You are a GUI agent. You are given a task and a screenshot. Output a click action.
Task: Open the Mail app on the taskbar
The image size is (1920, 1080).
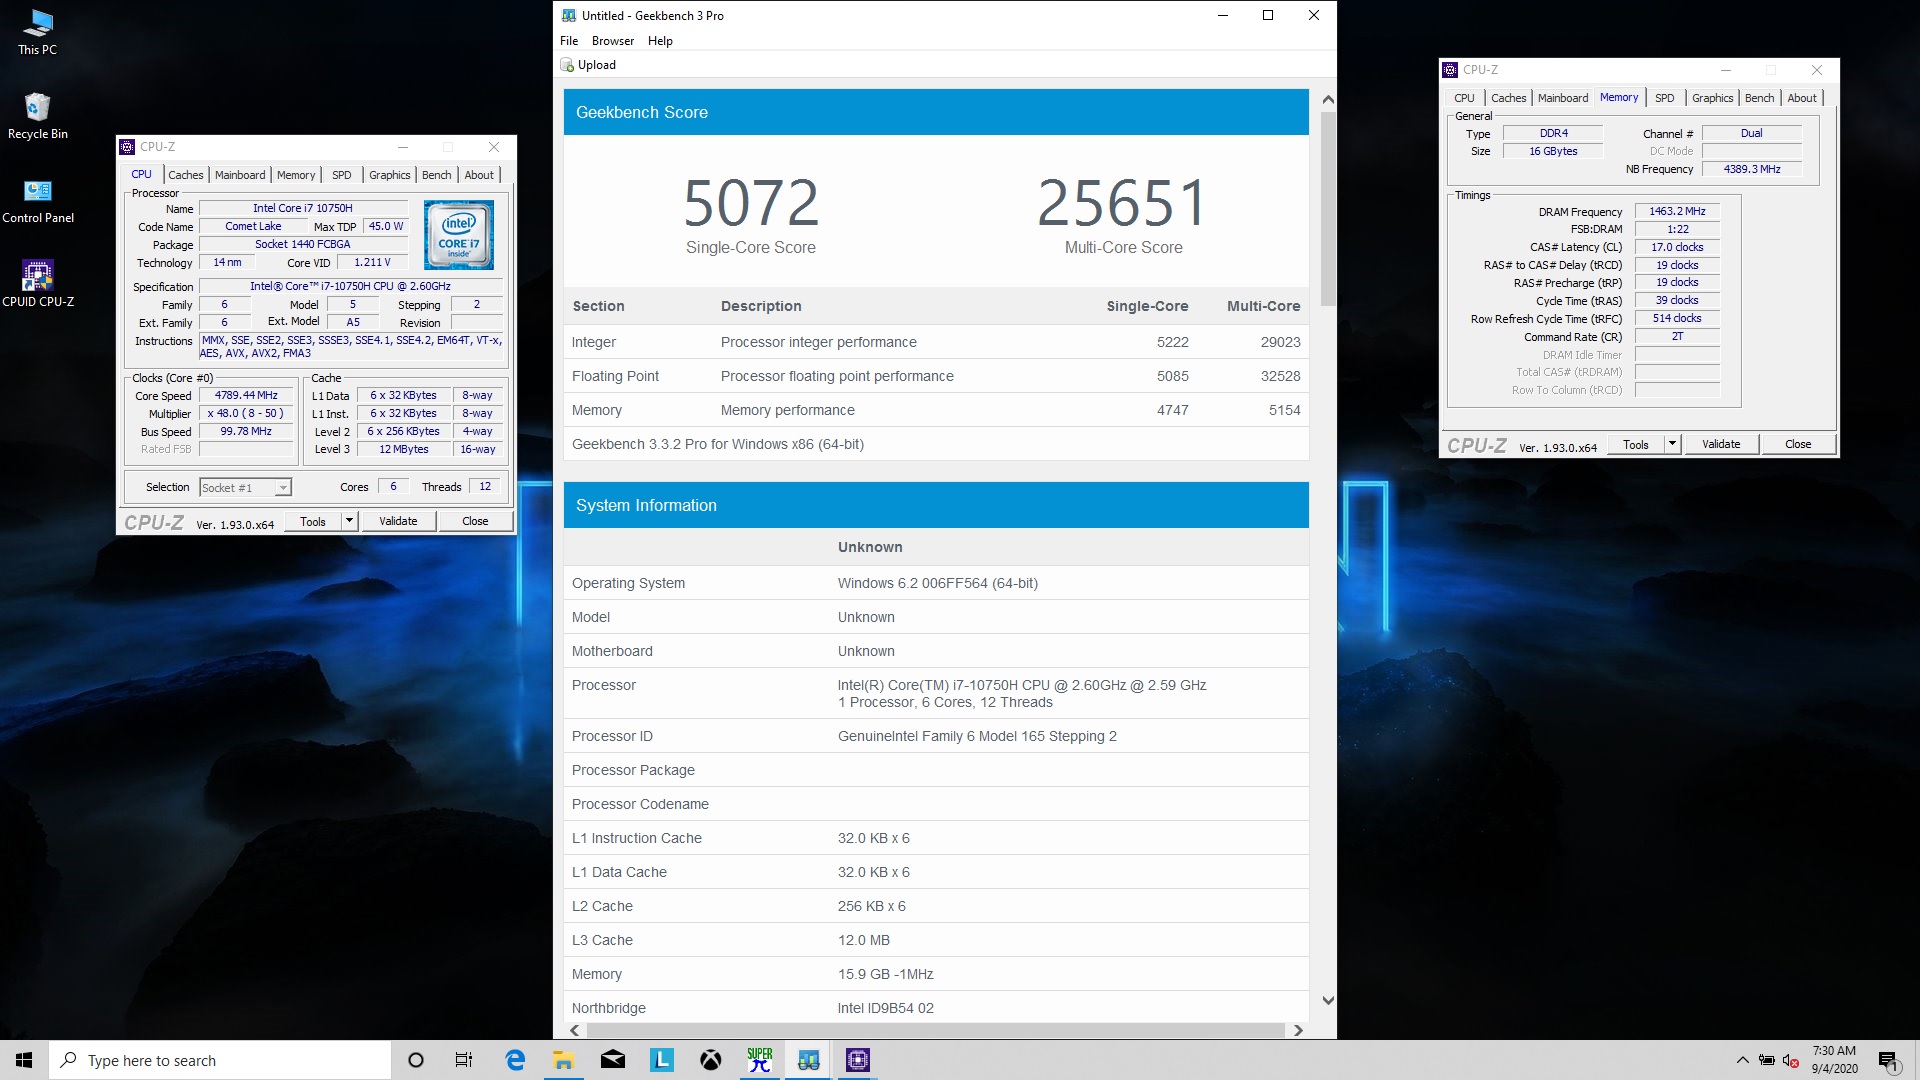click(x=613, y=1060)
